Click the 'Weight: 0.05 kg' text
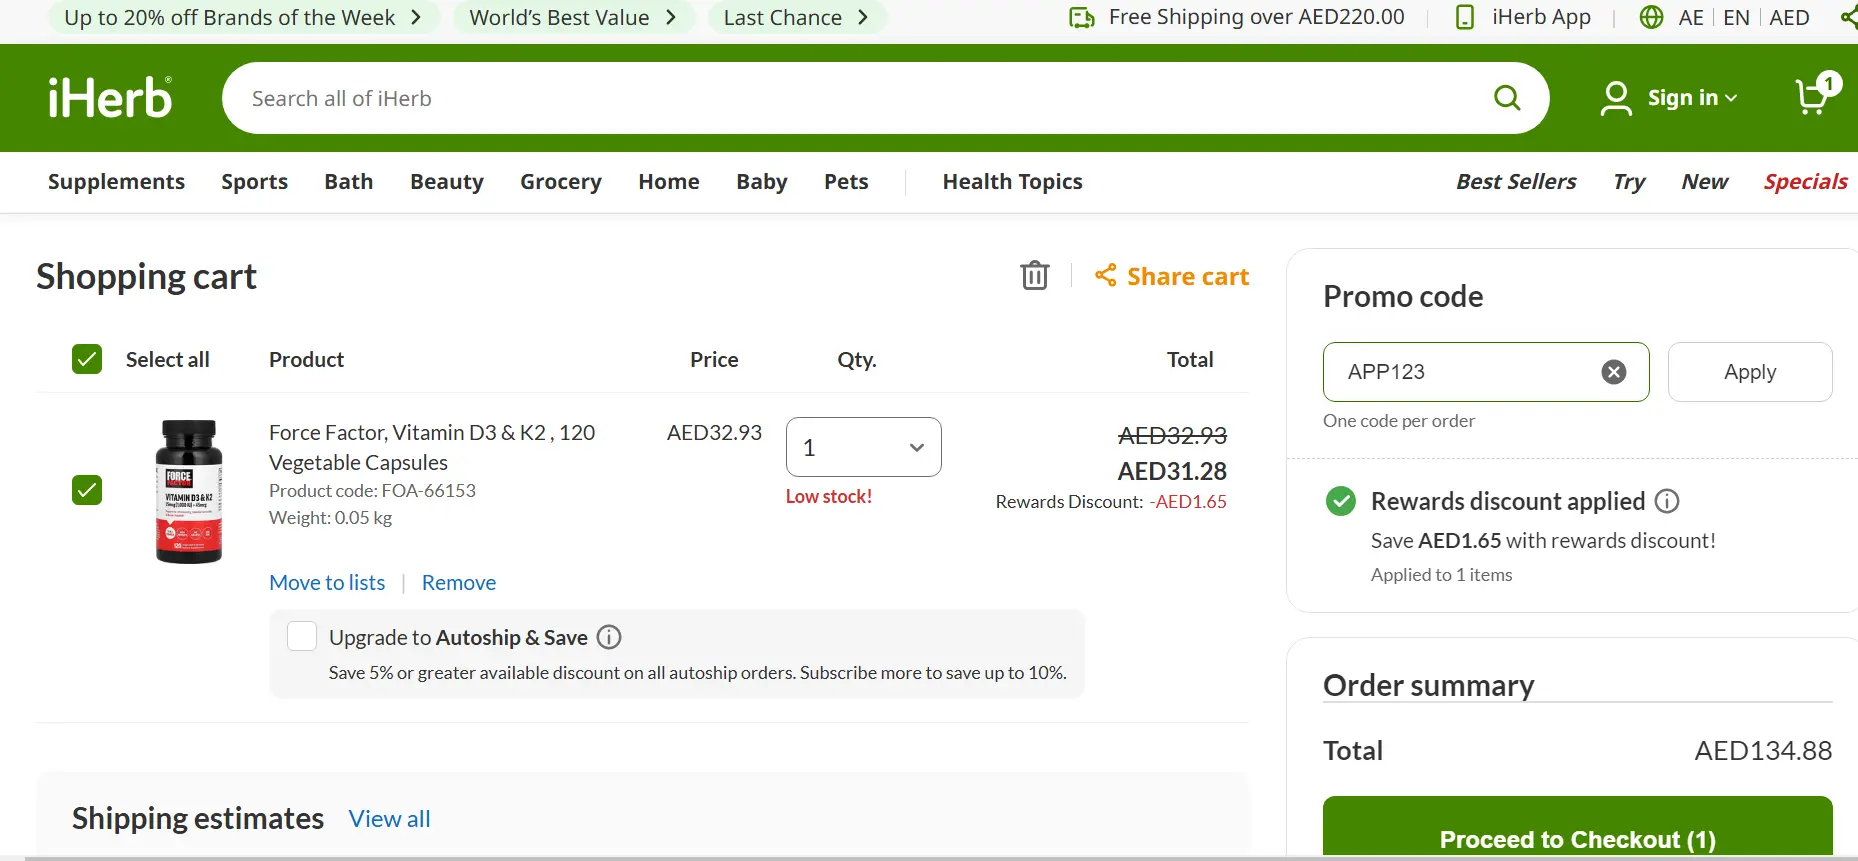Image resolution: width=1858 pixels, height=861 pixels. (x=330, y=518)
